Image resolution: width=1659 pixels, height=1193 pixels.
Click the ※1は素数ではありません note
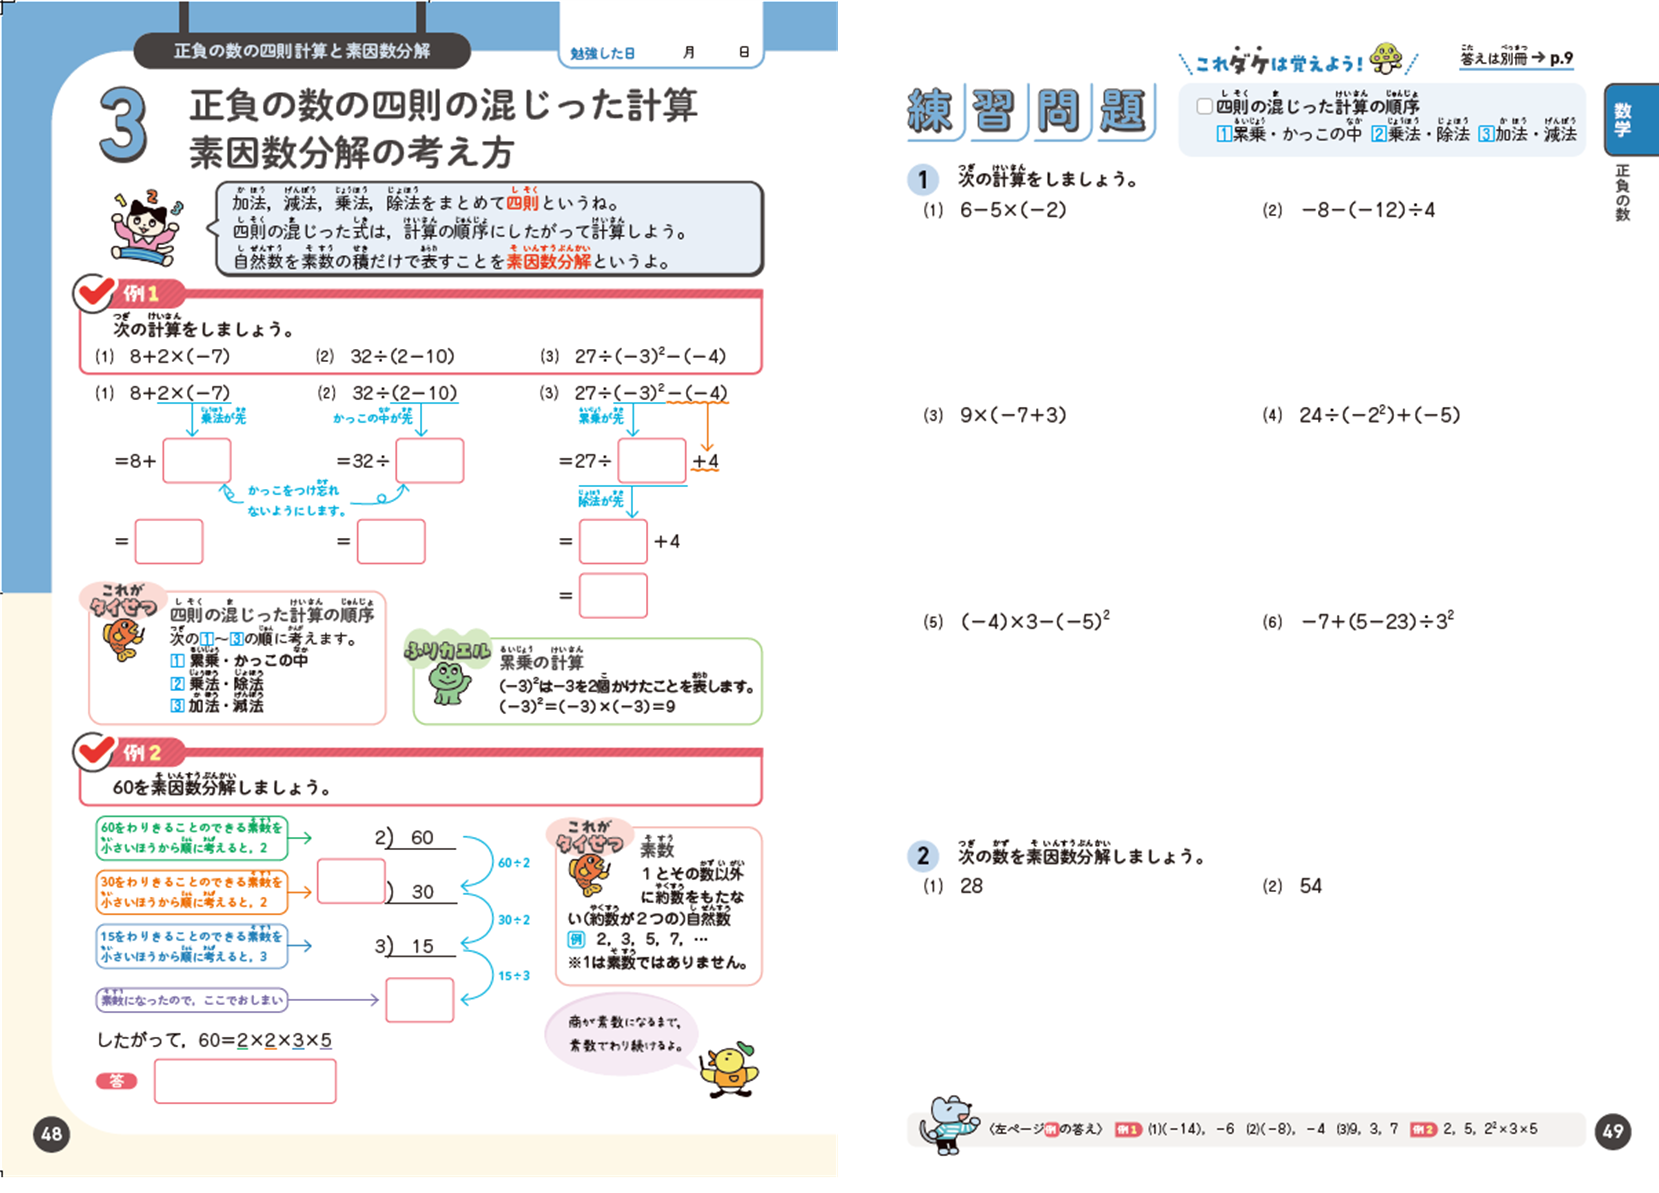click(x=657, y=963)
